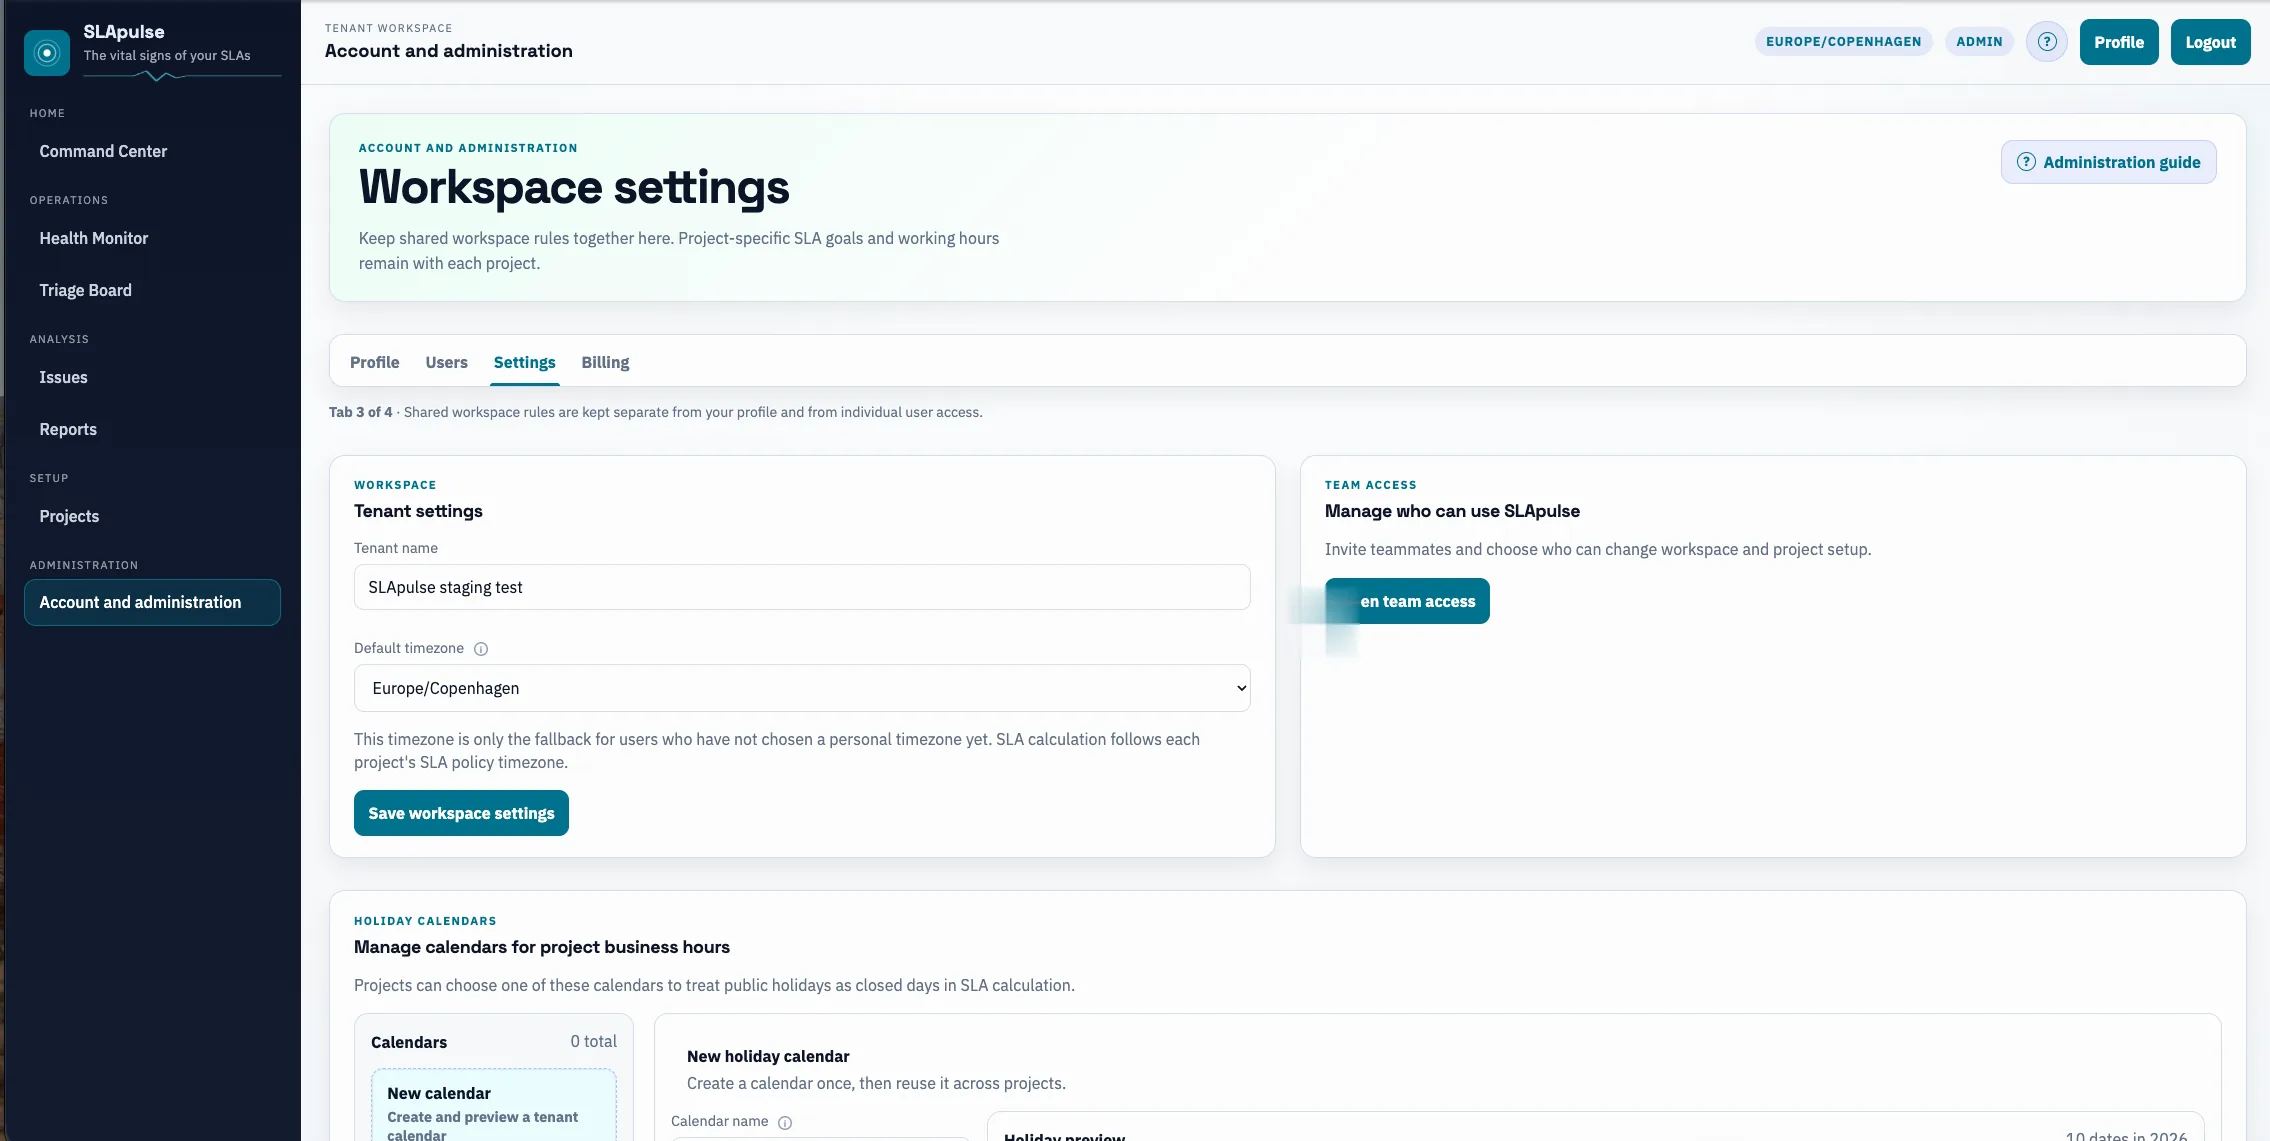Image resolution: width=2270 pixels, height=1141 pixels.
Task: Click the Calendar name info icon
Action: (x=785, y=1122)
